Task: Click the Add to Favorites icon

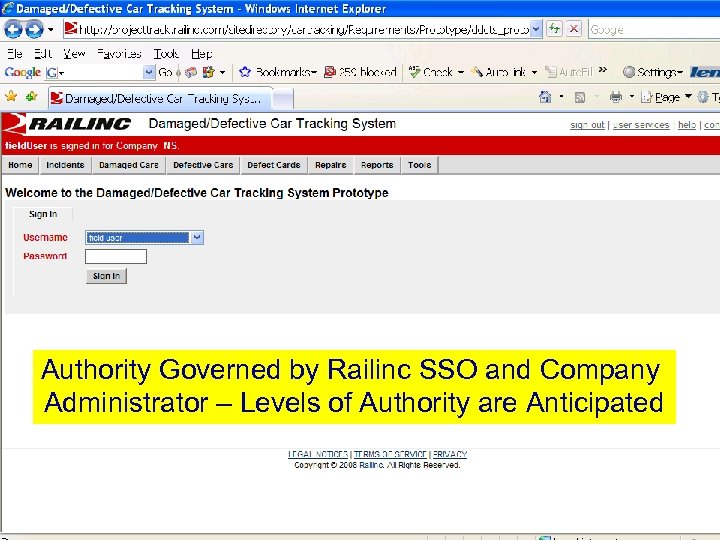Action: (x=32, y=96)
